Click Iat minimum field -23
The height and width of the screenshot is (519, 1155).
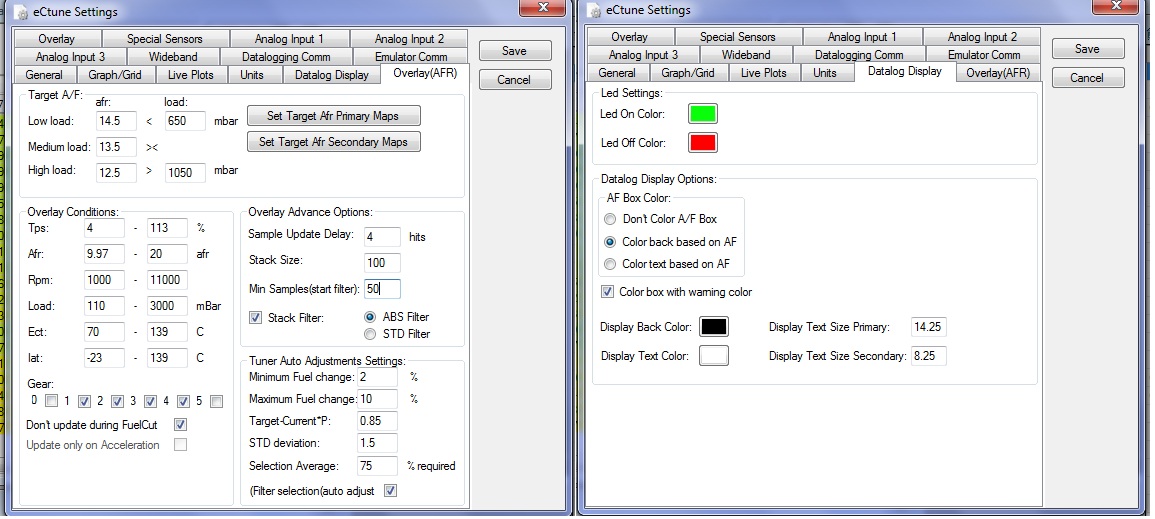(x=105, y=358)
